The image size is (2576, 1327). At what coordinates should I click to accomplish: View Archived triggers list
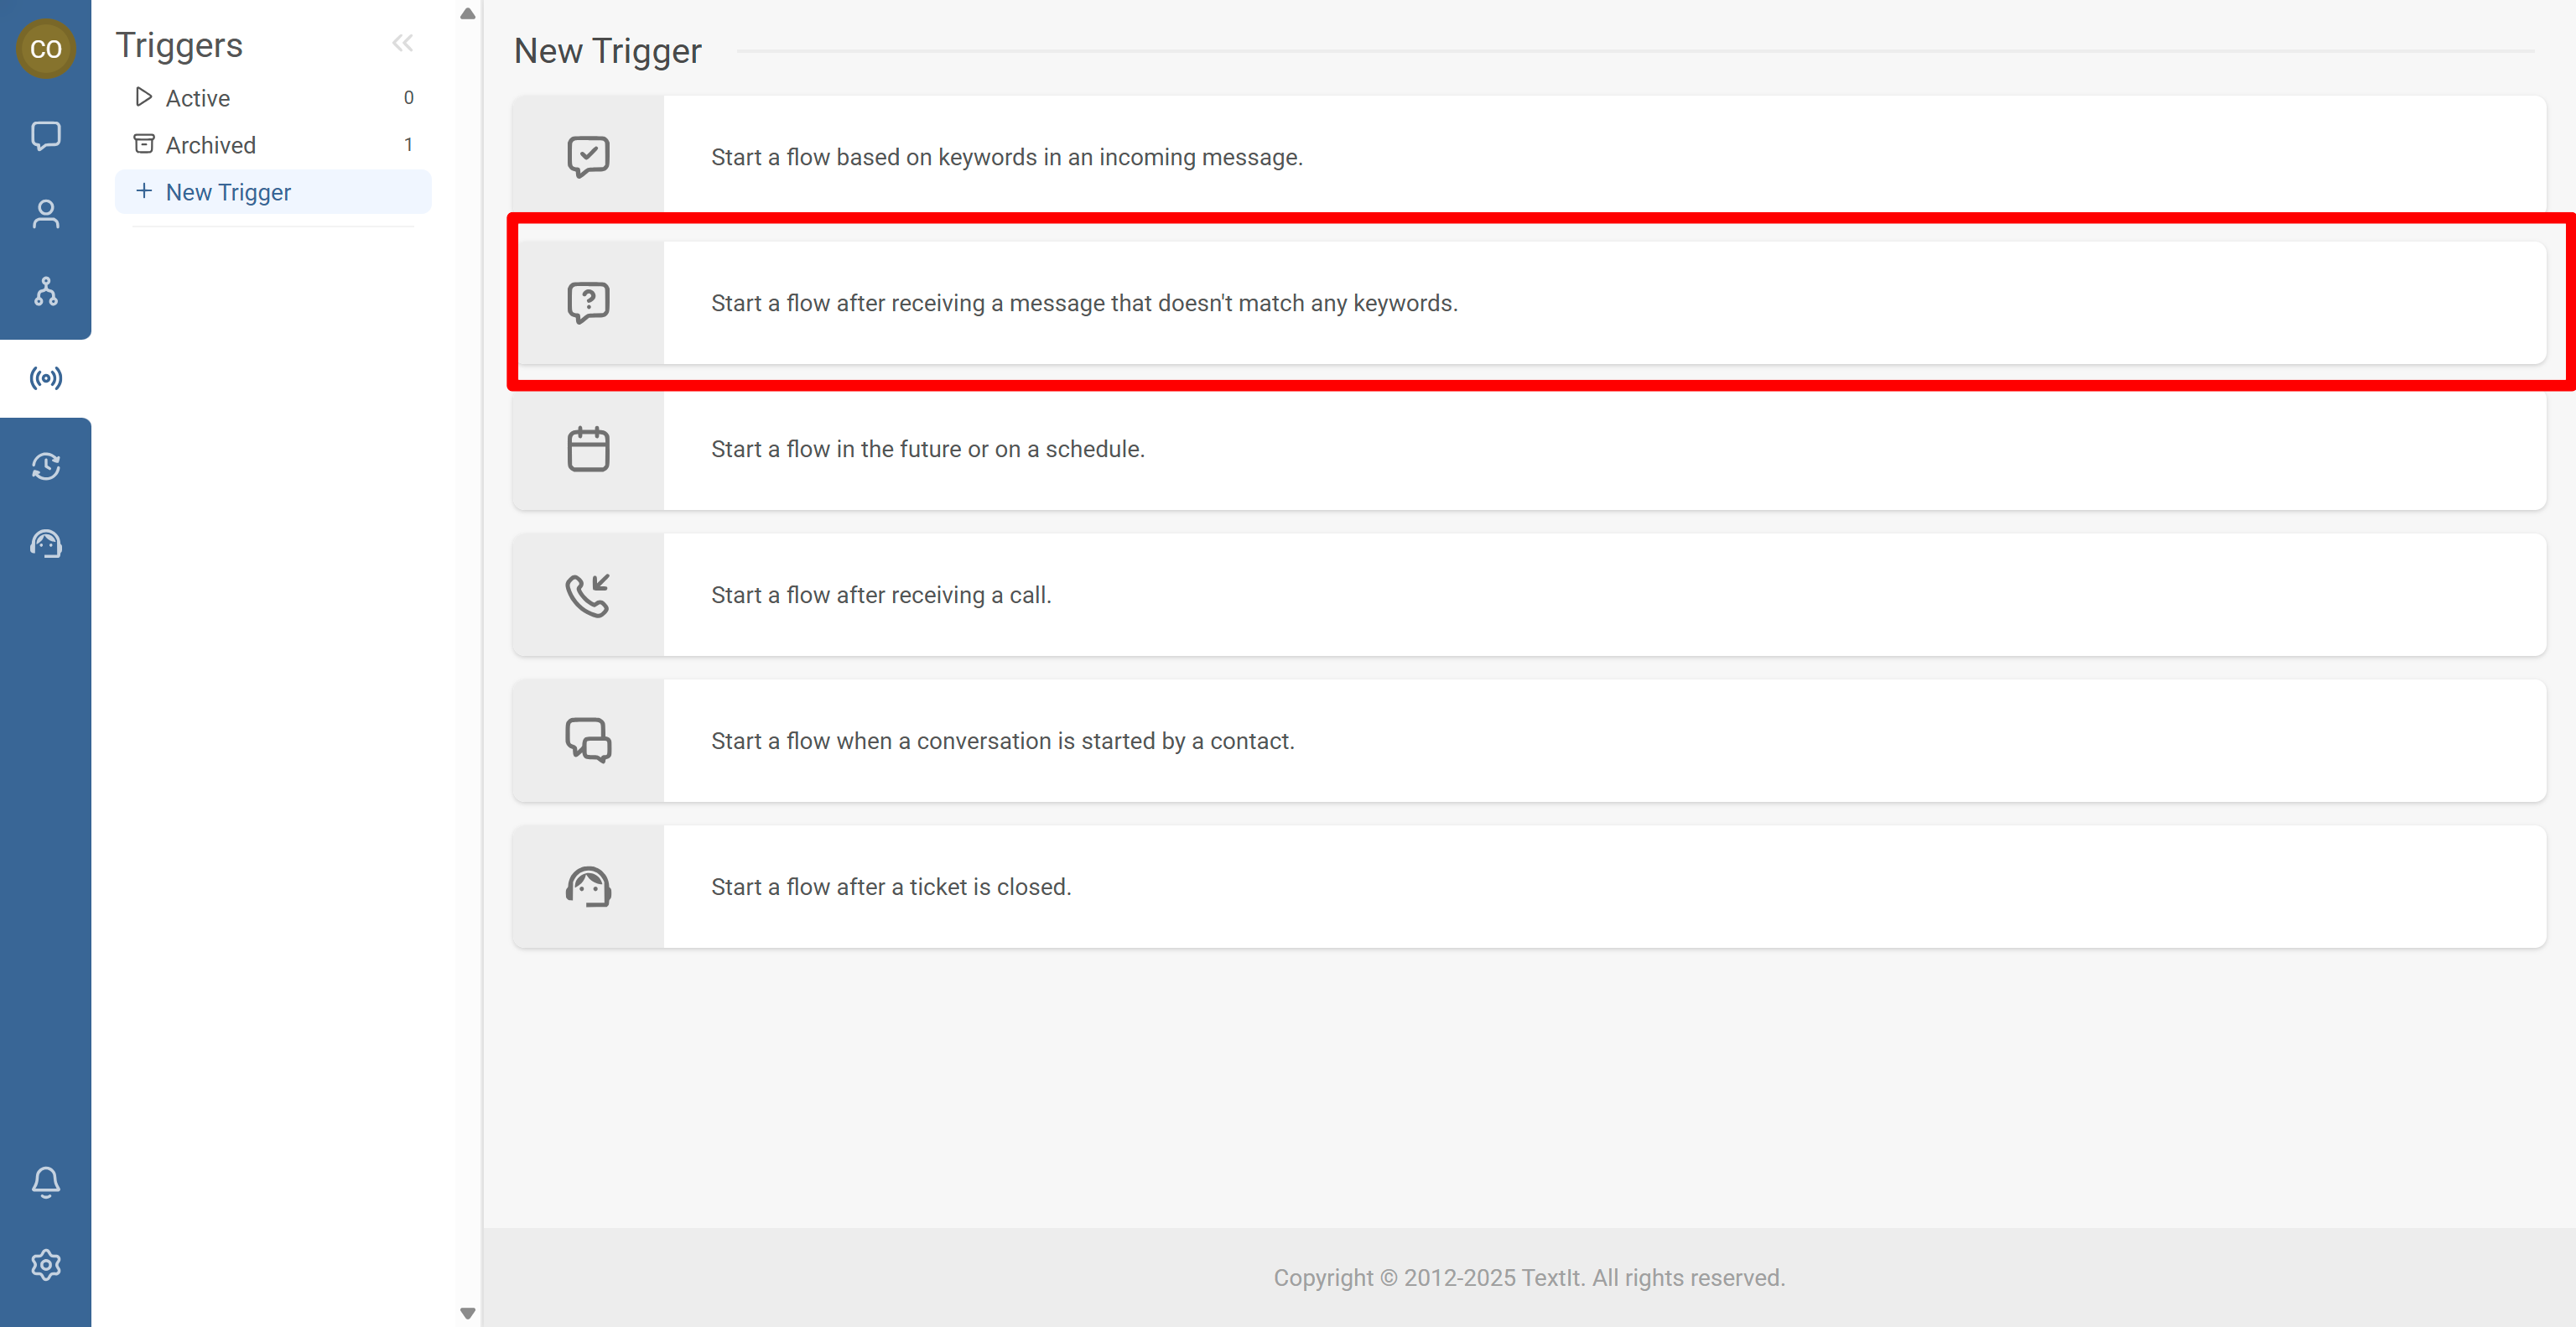(x=209, y=144)
